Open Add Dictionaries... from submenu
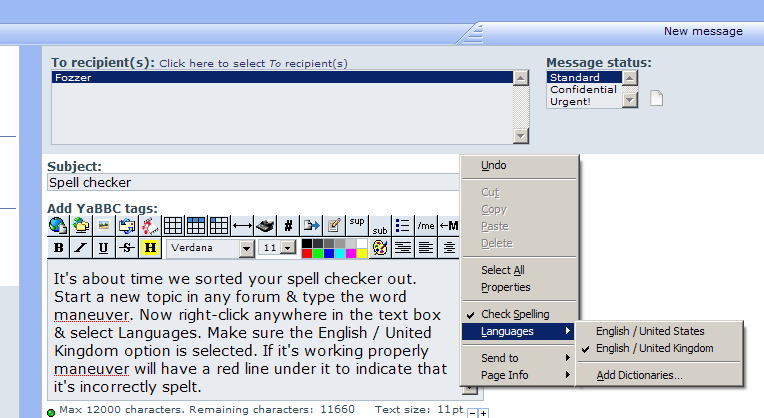Viewport: 764px width, 418px height. pyautogui.click(x=660, y=375)
